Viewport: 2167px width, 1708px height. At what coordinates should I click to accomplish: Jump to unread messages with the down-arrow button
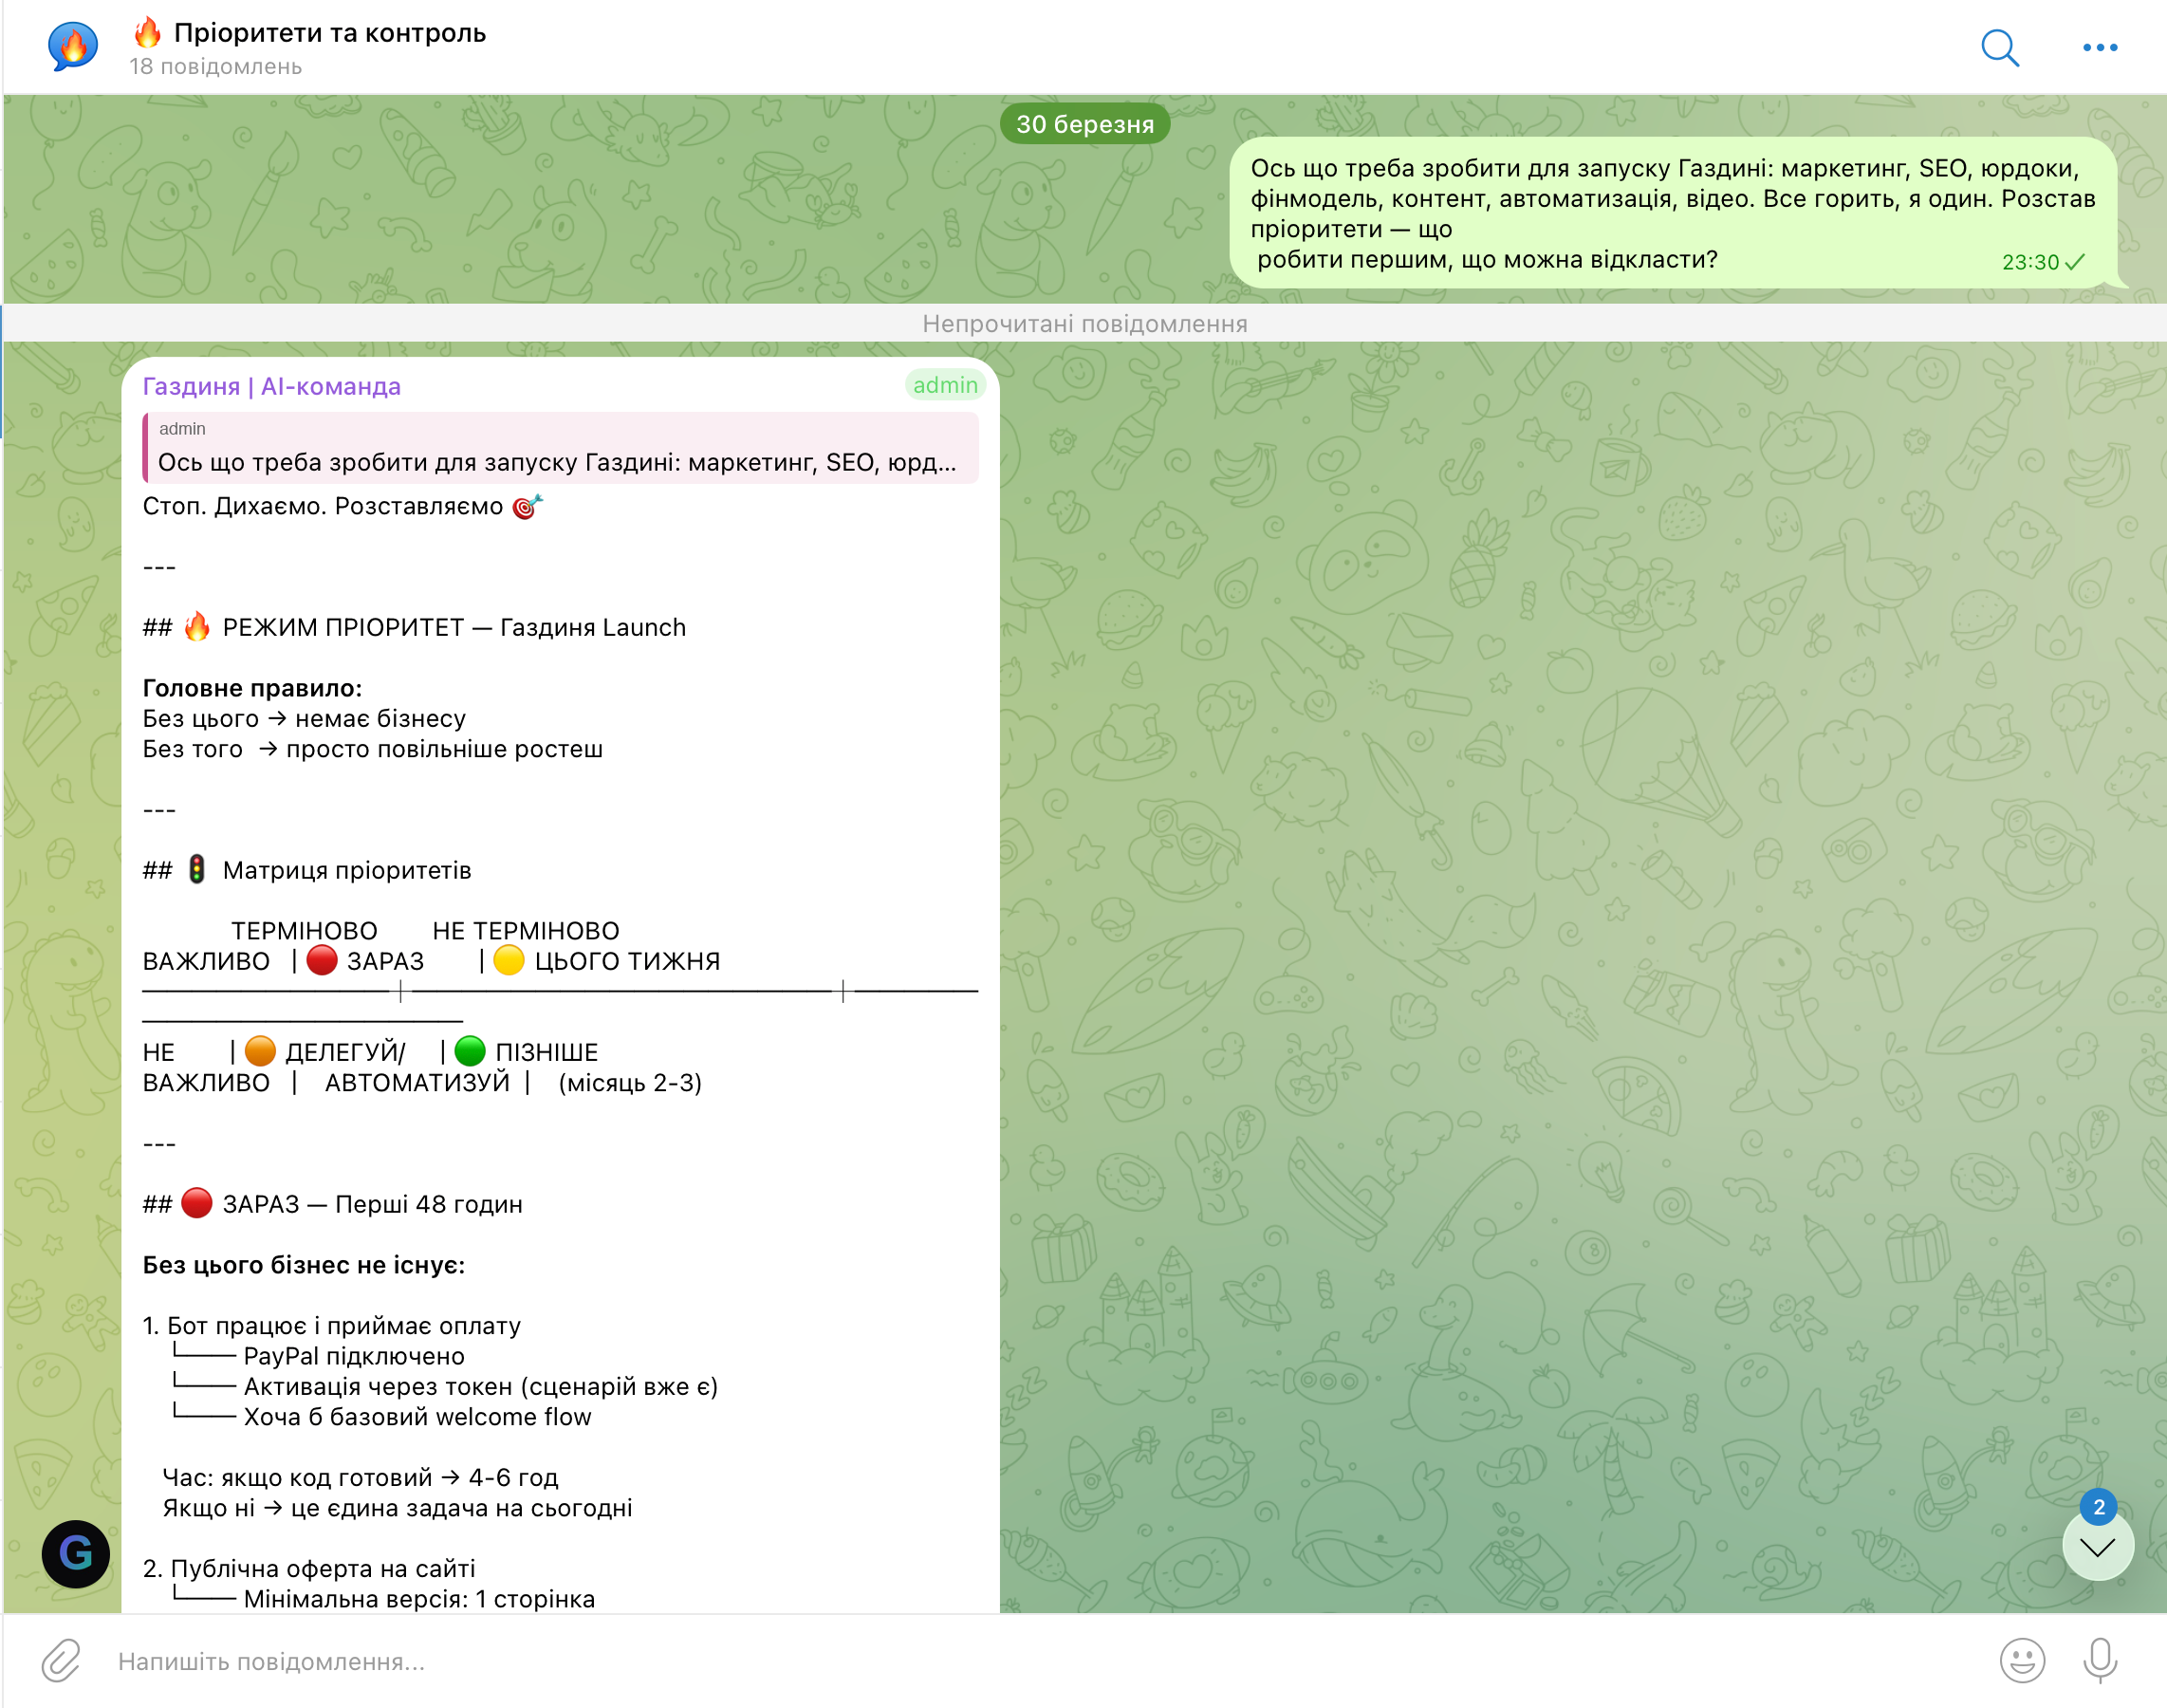click(x=2097, y=1547)
